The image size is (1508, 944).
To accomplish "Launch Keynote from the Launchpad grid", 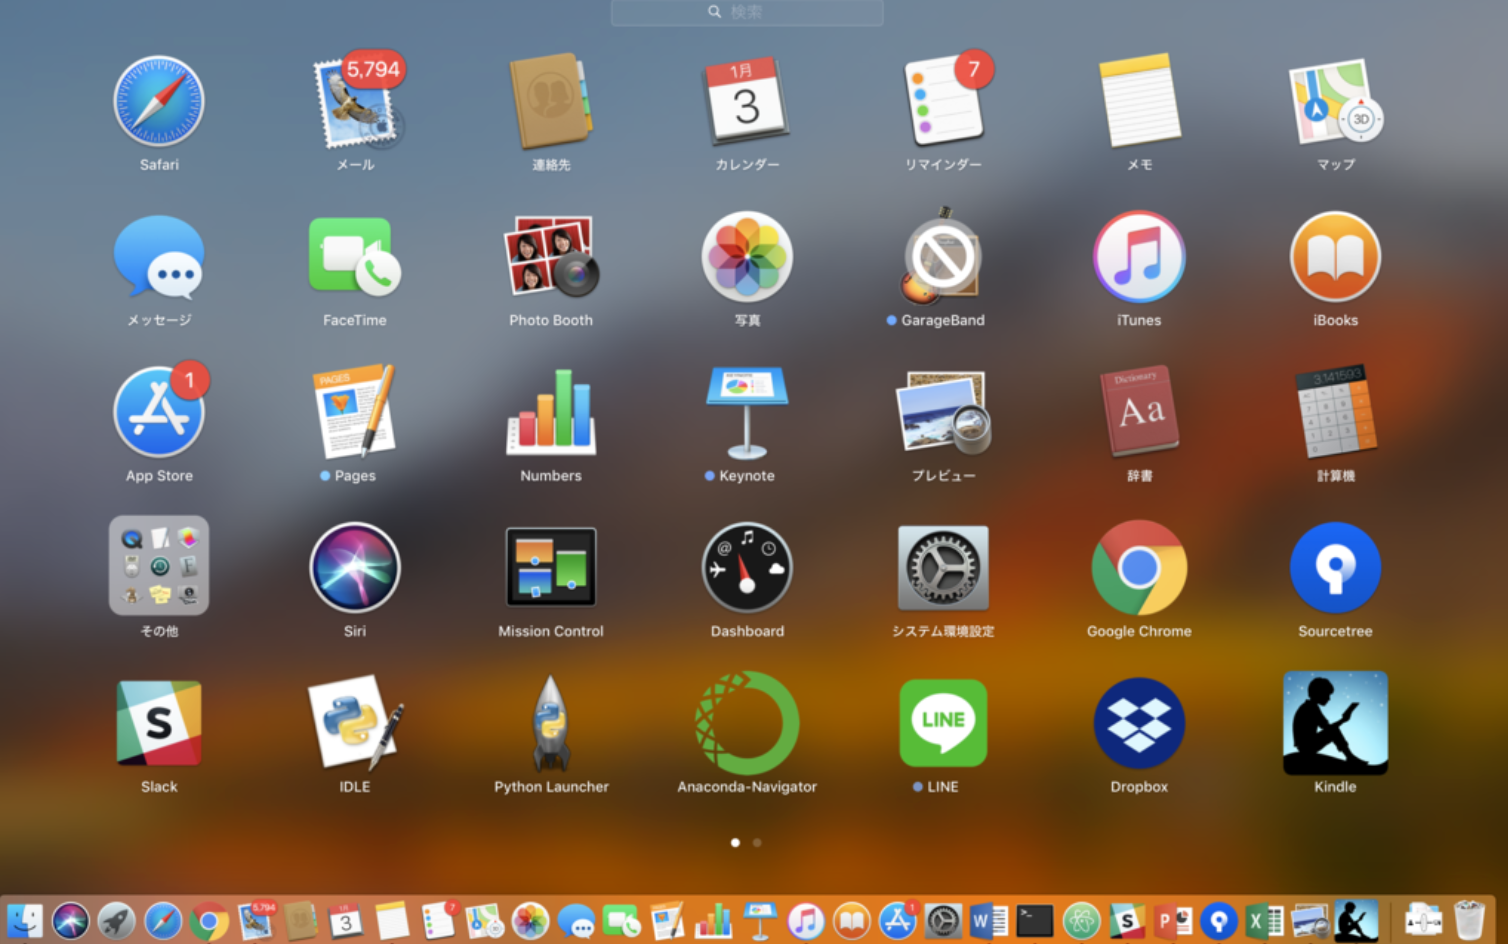I will tap(747, 412).
